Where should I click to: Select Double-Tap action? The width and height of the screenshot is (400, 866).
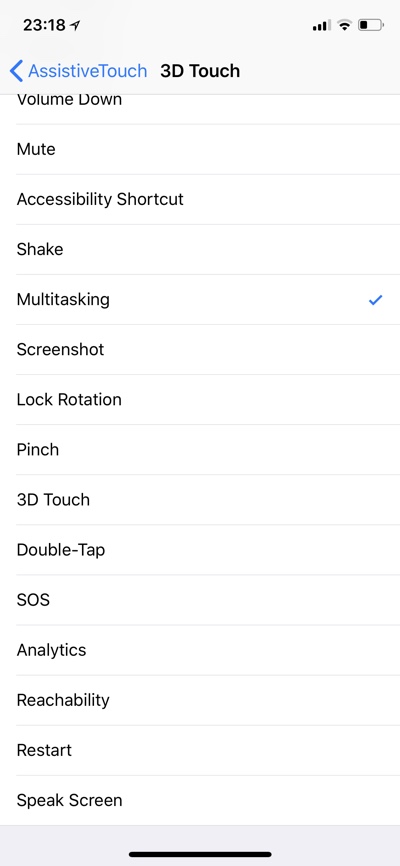click(x=200, y=550)
